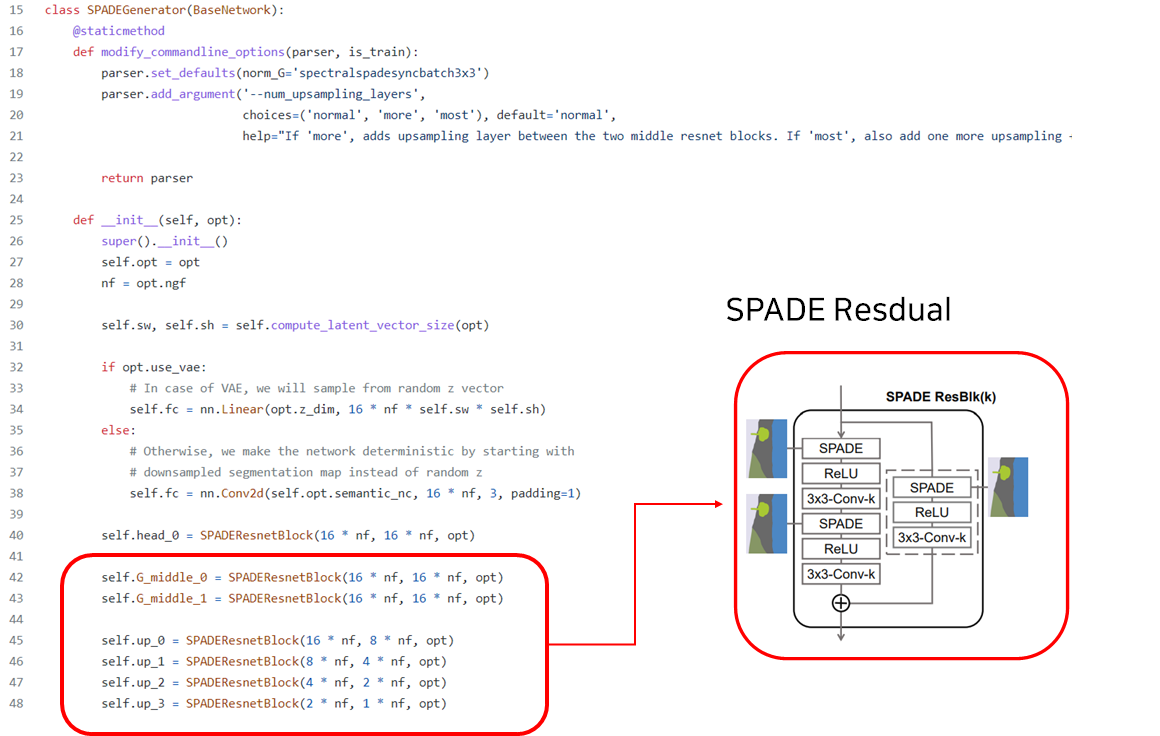Click the __init__ method name in def line
This screenshot has height=736, width=1160.
pyautogui.click(x=129, y=220)
